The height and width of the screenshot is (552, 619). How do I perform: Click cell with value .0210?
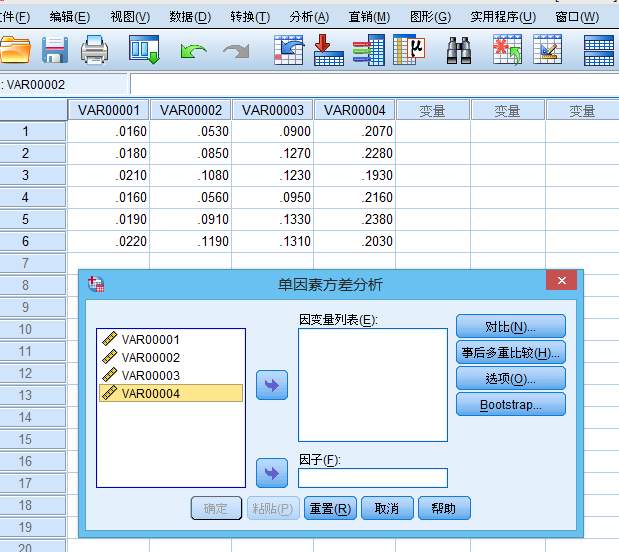click(109, 175)
